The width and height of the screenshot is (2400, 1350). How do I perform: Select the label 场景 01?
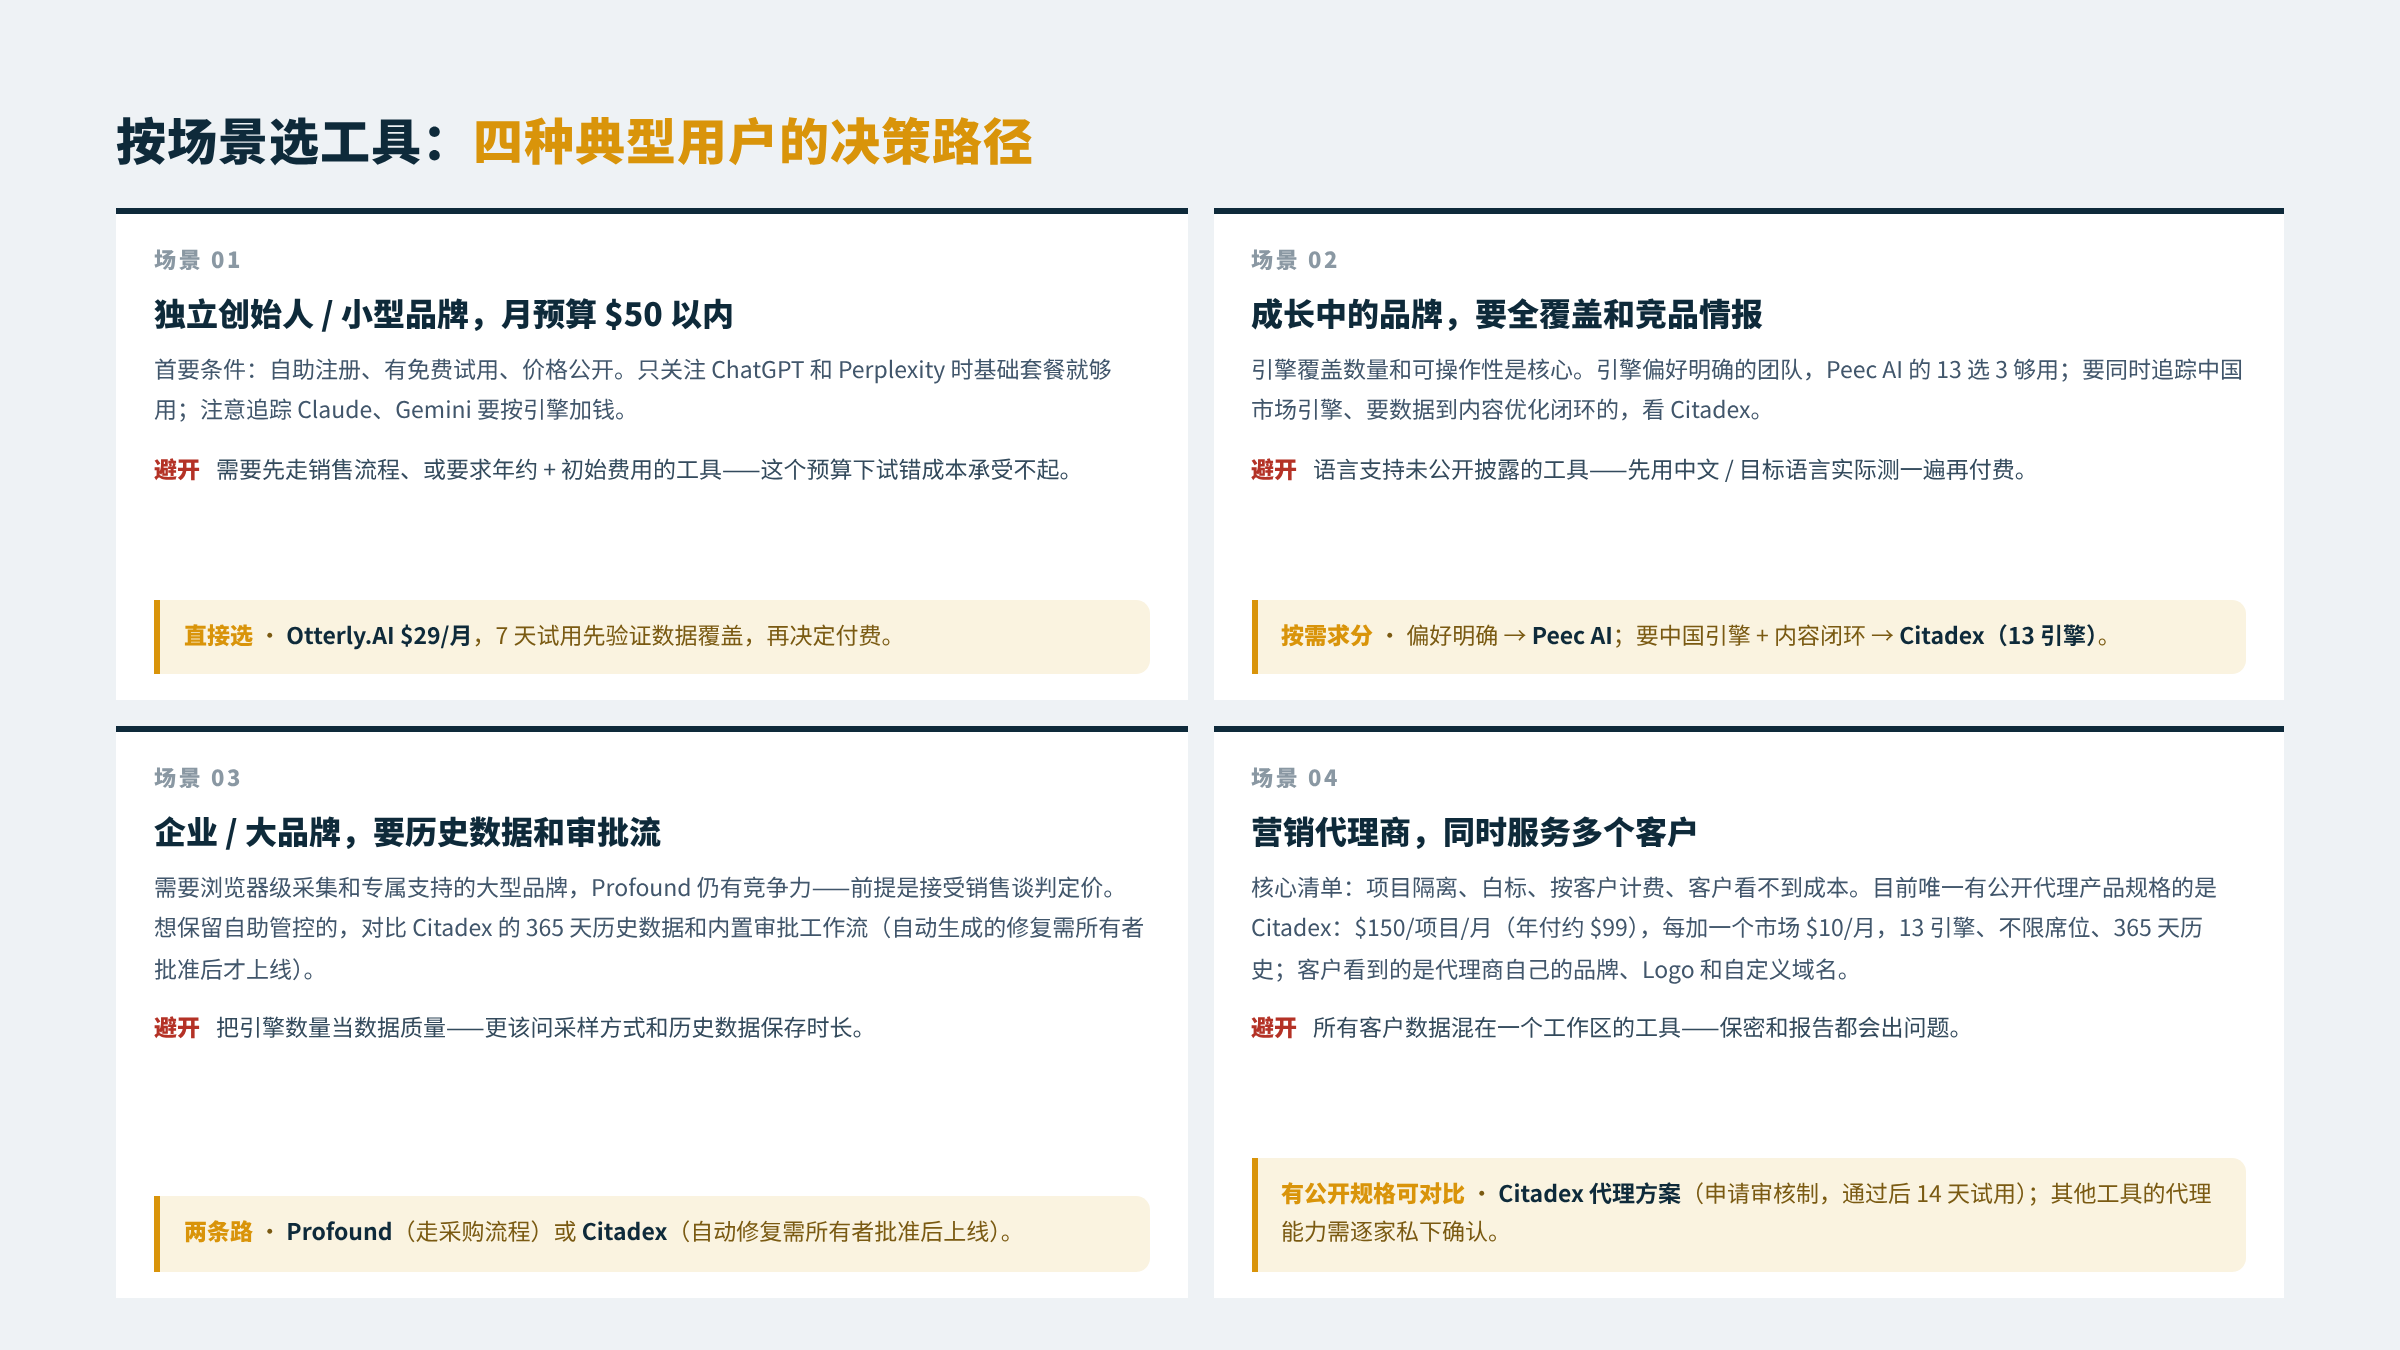click(197, 260)
